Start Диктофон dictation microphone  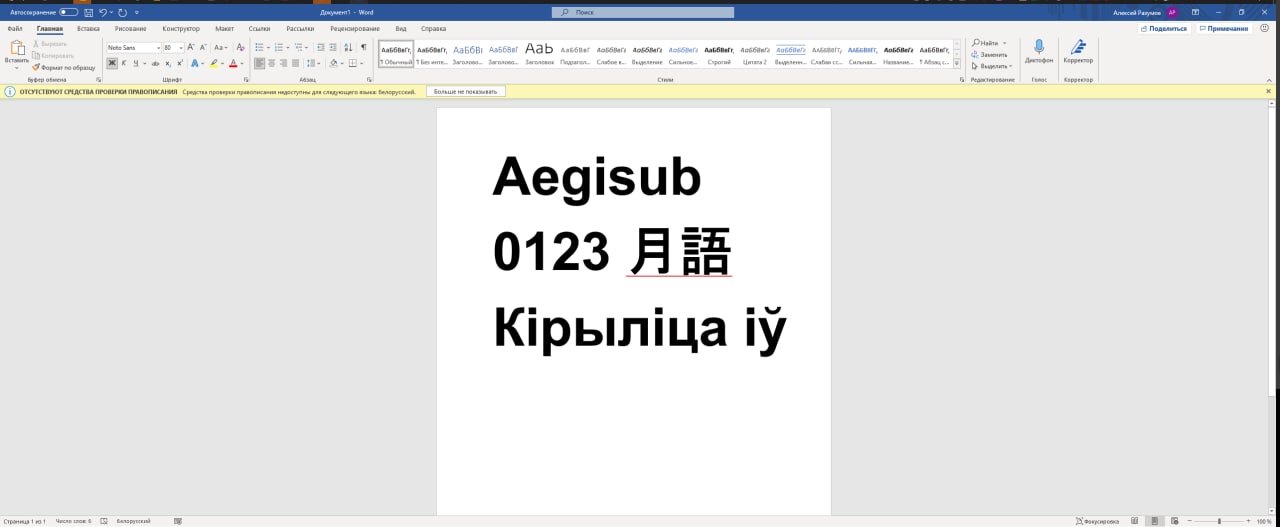point(1039,52)
